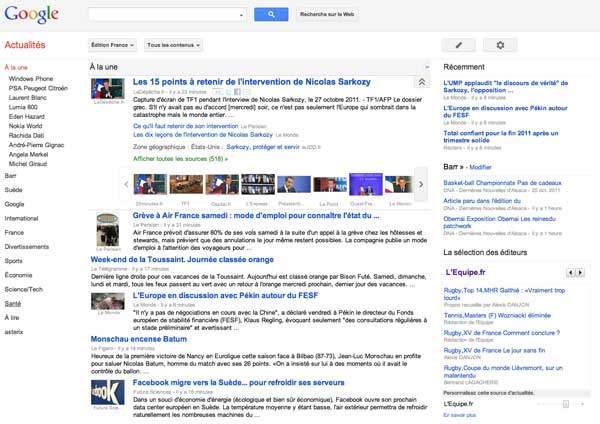The image size is (600, 424).
Task: Collapse the À la une section arrow
Action: [x=427, y=67]
